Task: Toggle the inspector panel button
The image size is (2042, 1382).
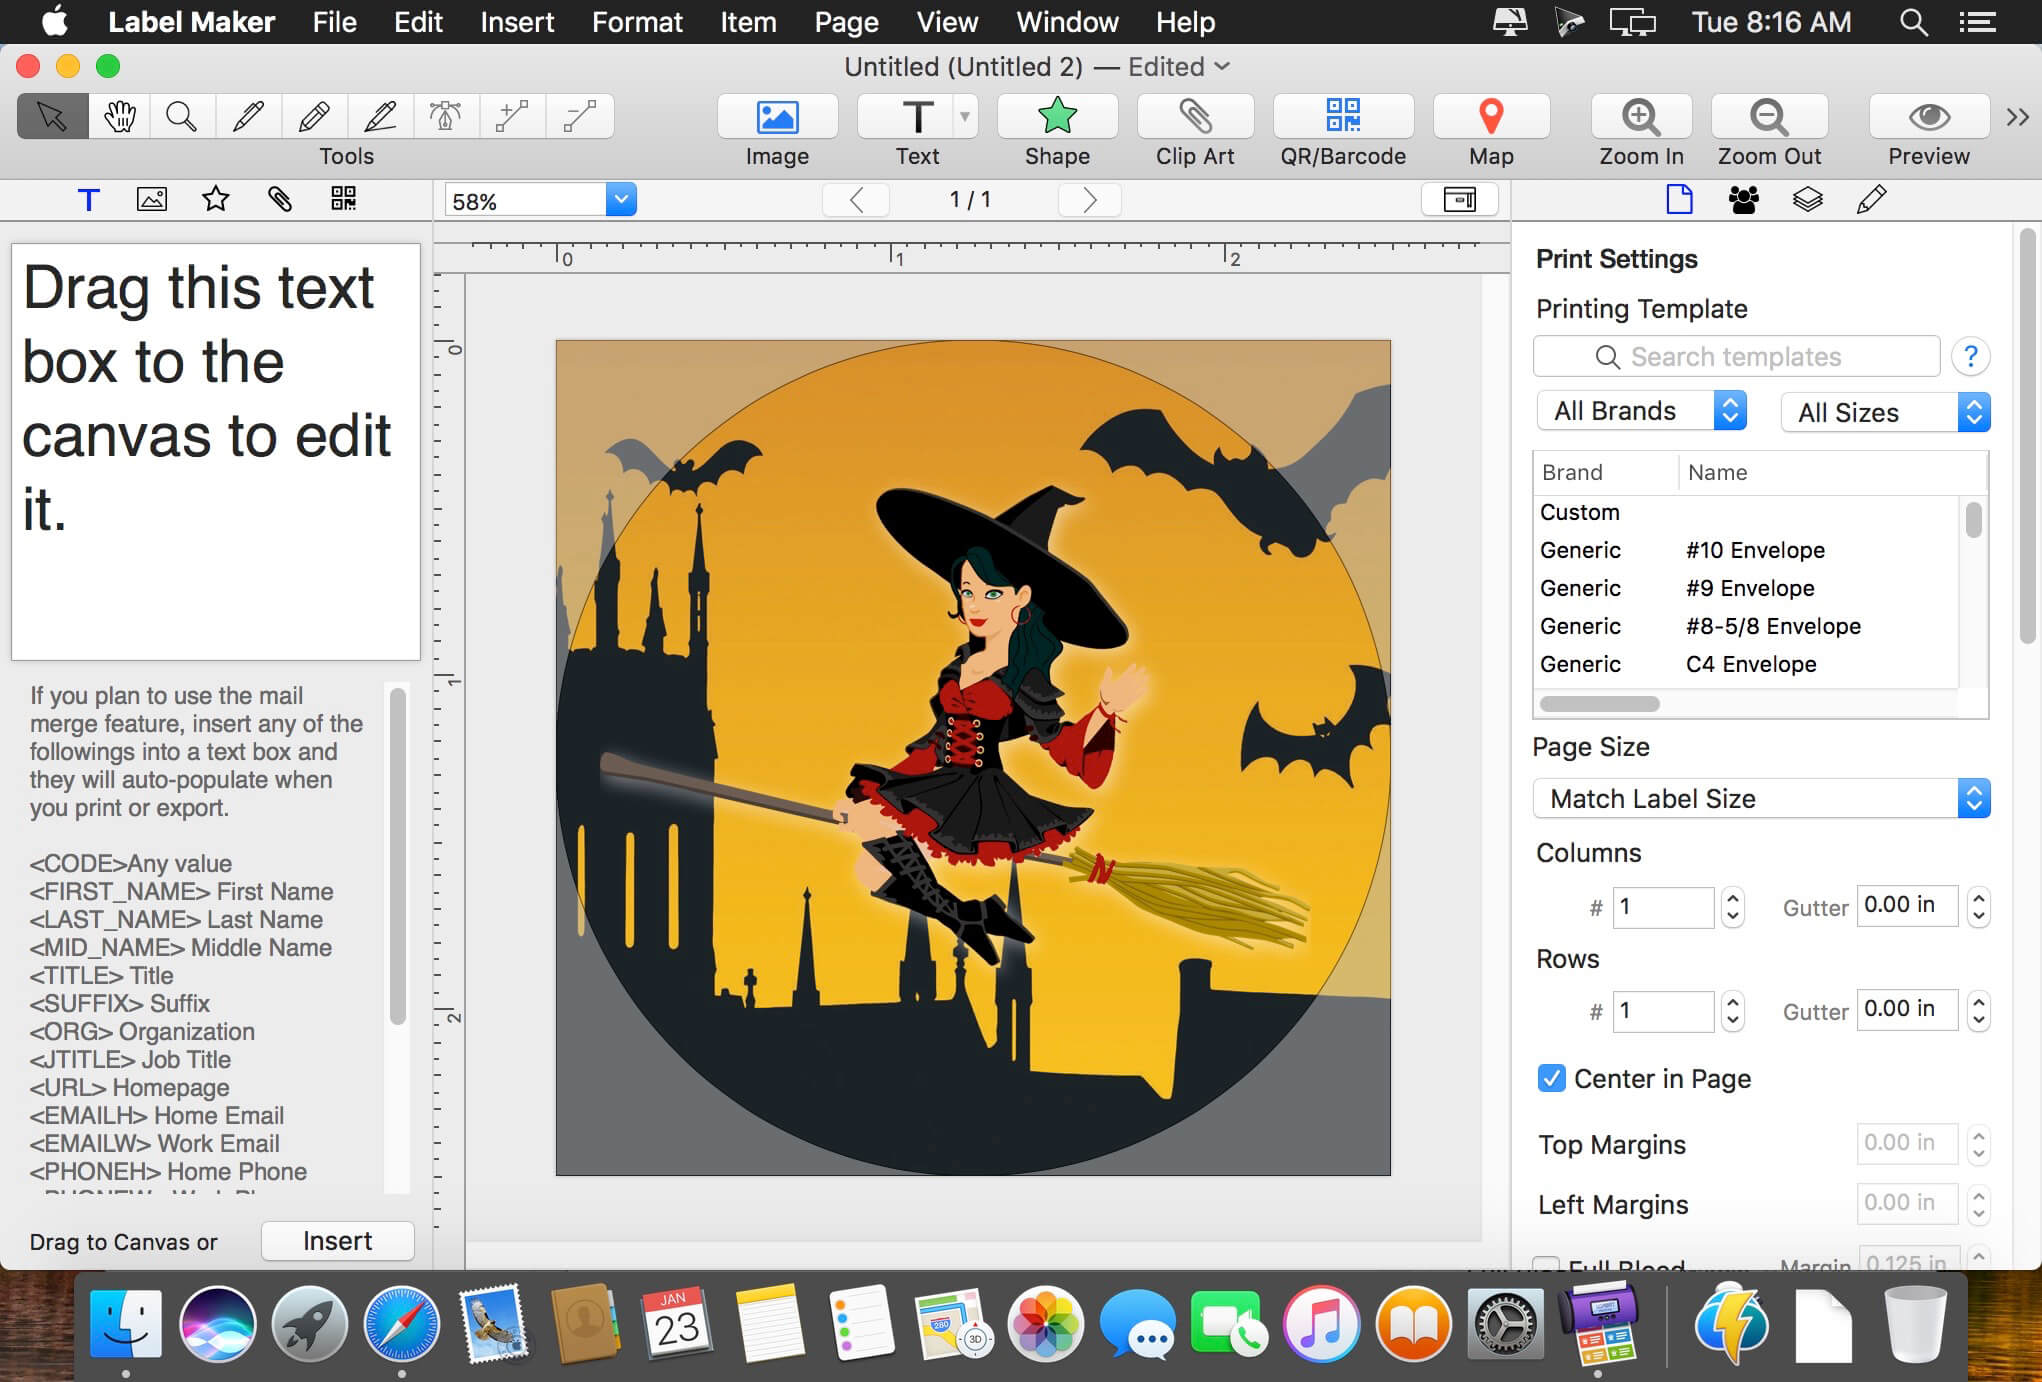Action: [1460, 200]
